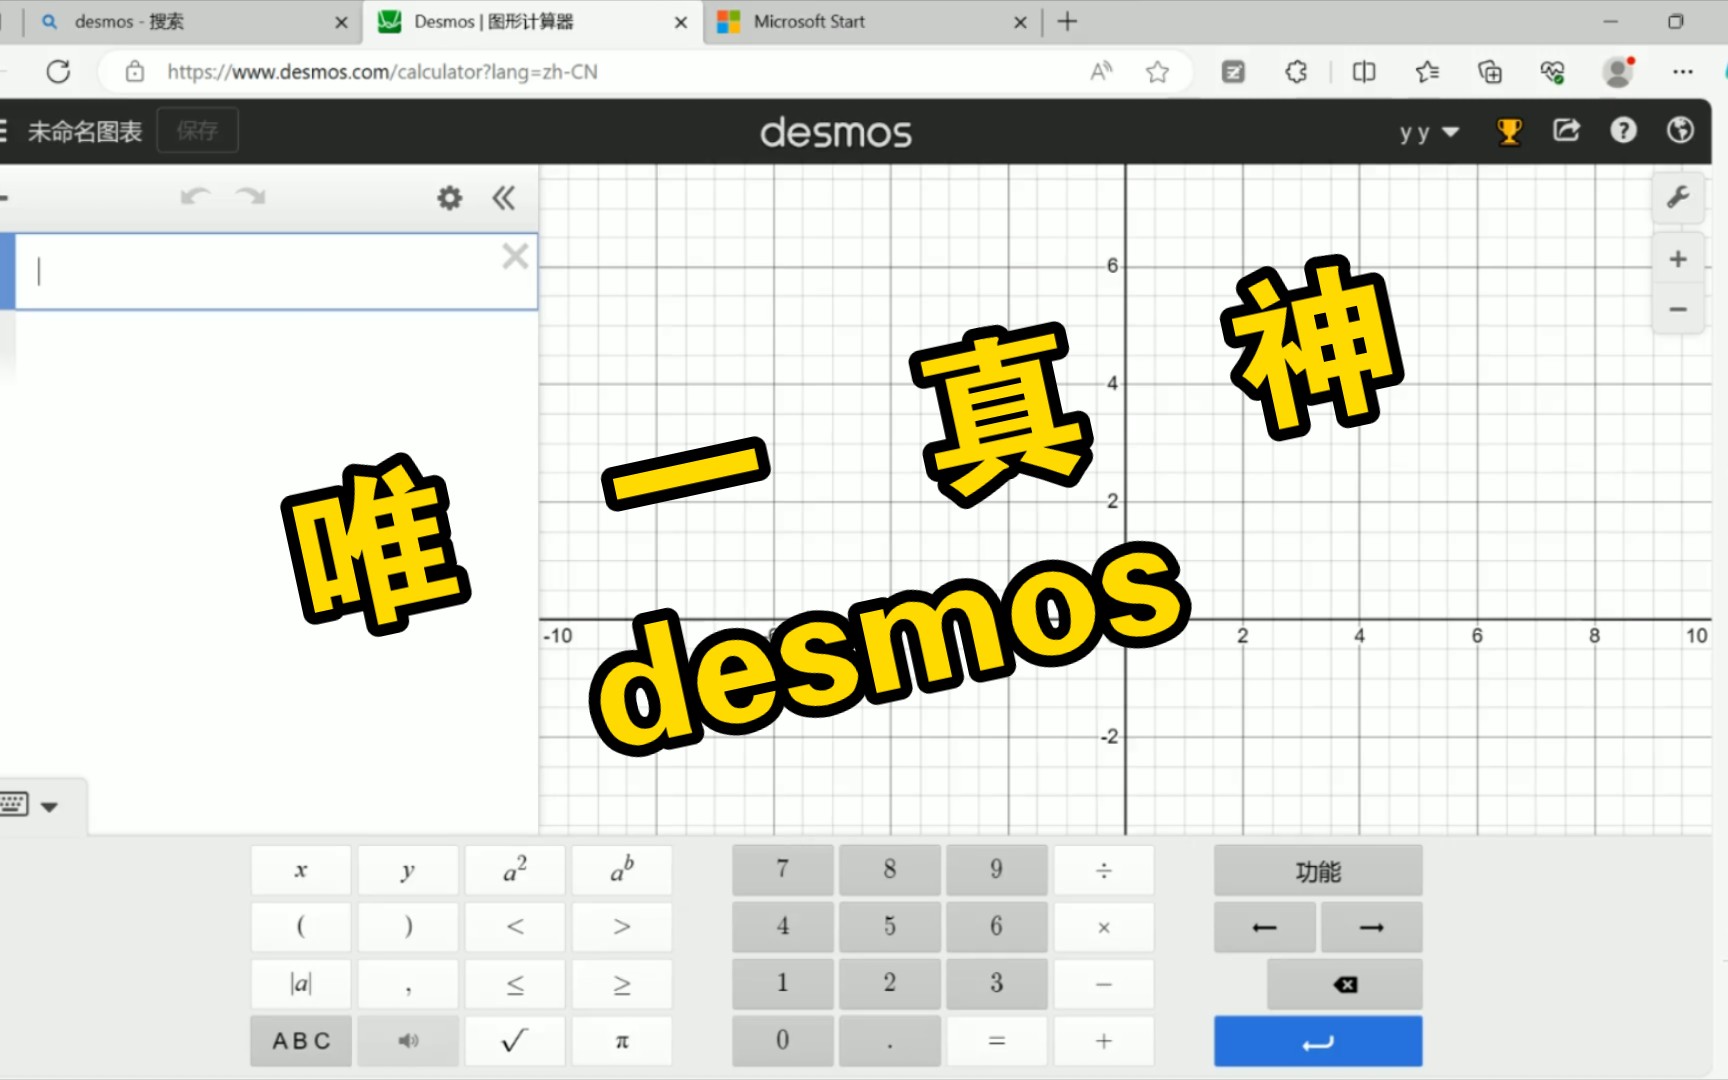This screenshot has width=1728, height=1080.
Task: Open a new browser tab
Action: coord(1067,22)
